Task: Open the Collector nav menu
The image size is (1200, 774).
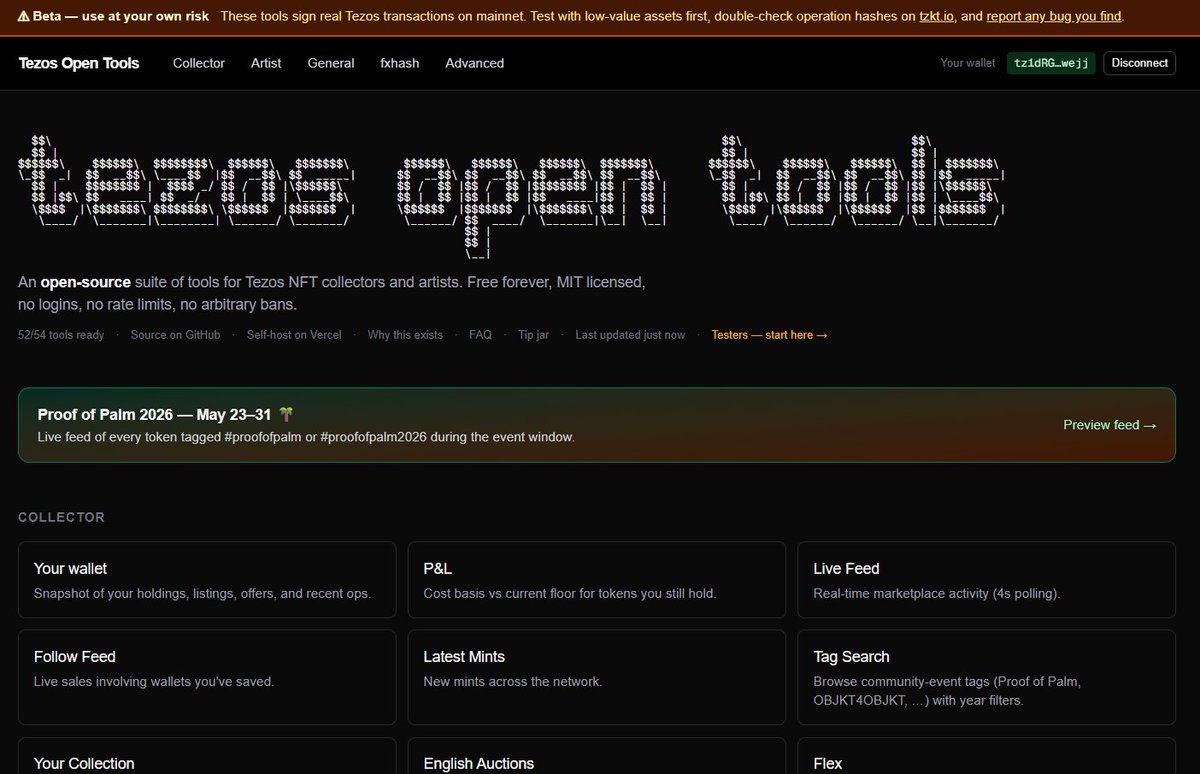Action: click(x=198, y=63)
